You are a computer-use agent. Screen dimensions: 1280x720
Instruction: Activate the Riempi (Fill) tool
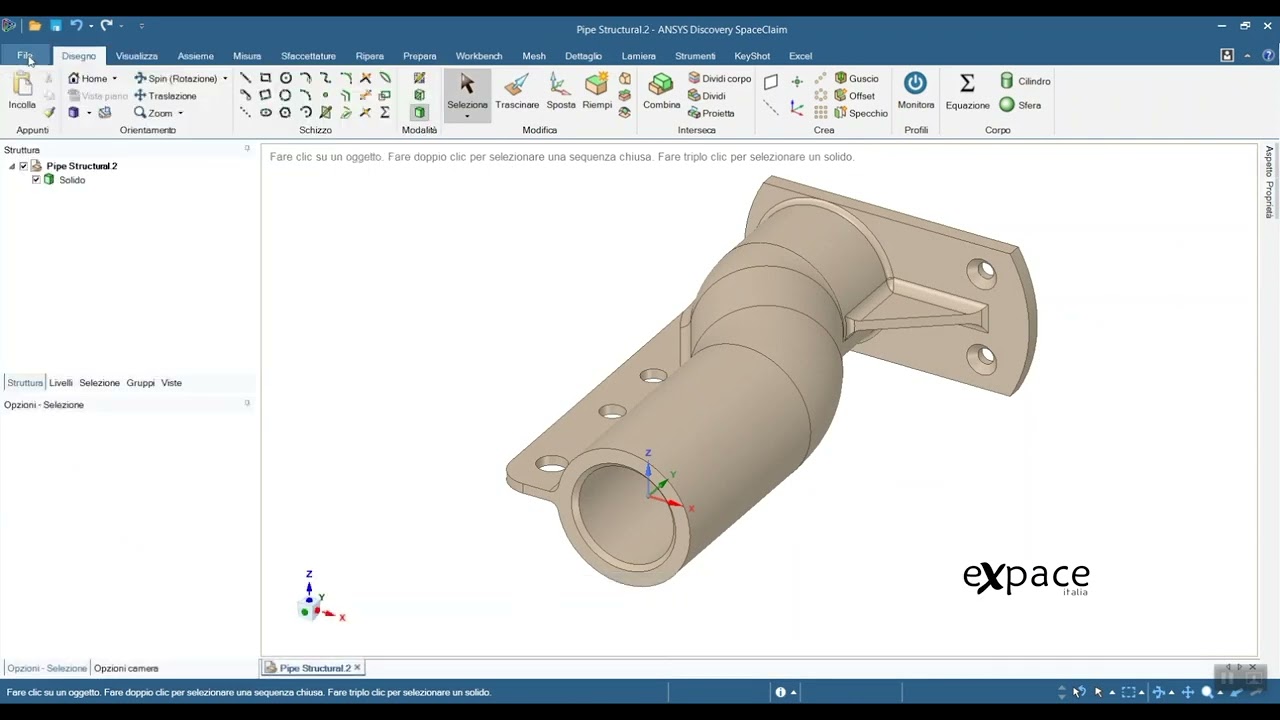(597, 91)
